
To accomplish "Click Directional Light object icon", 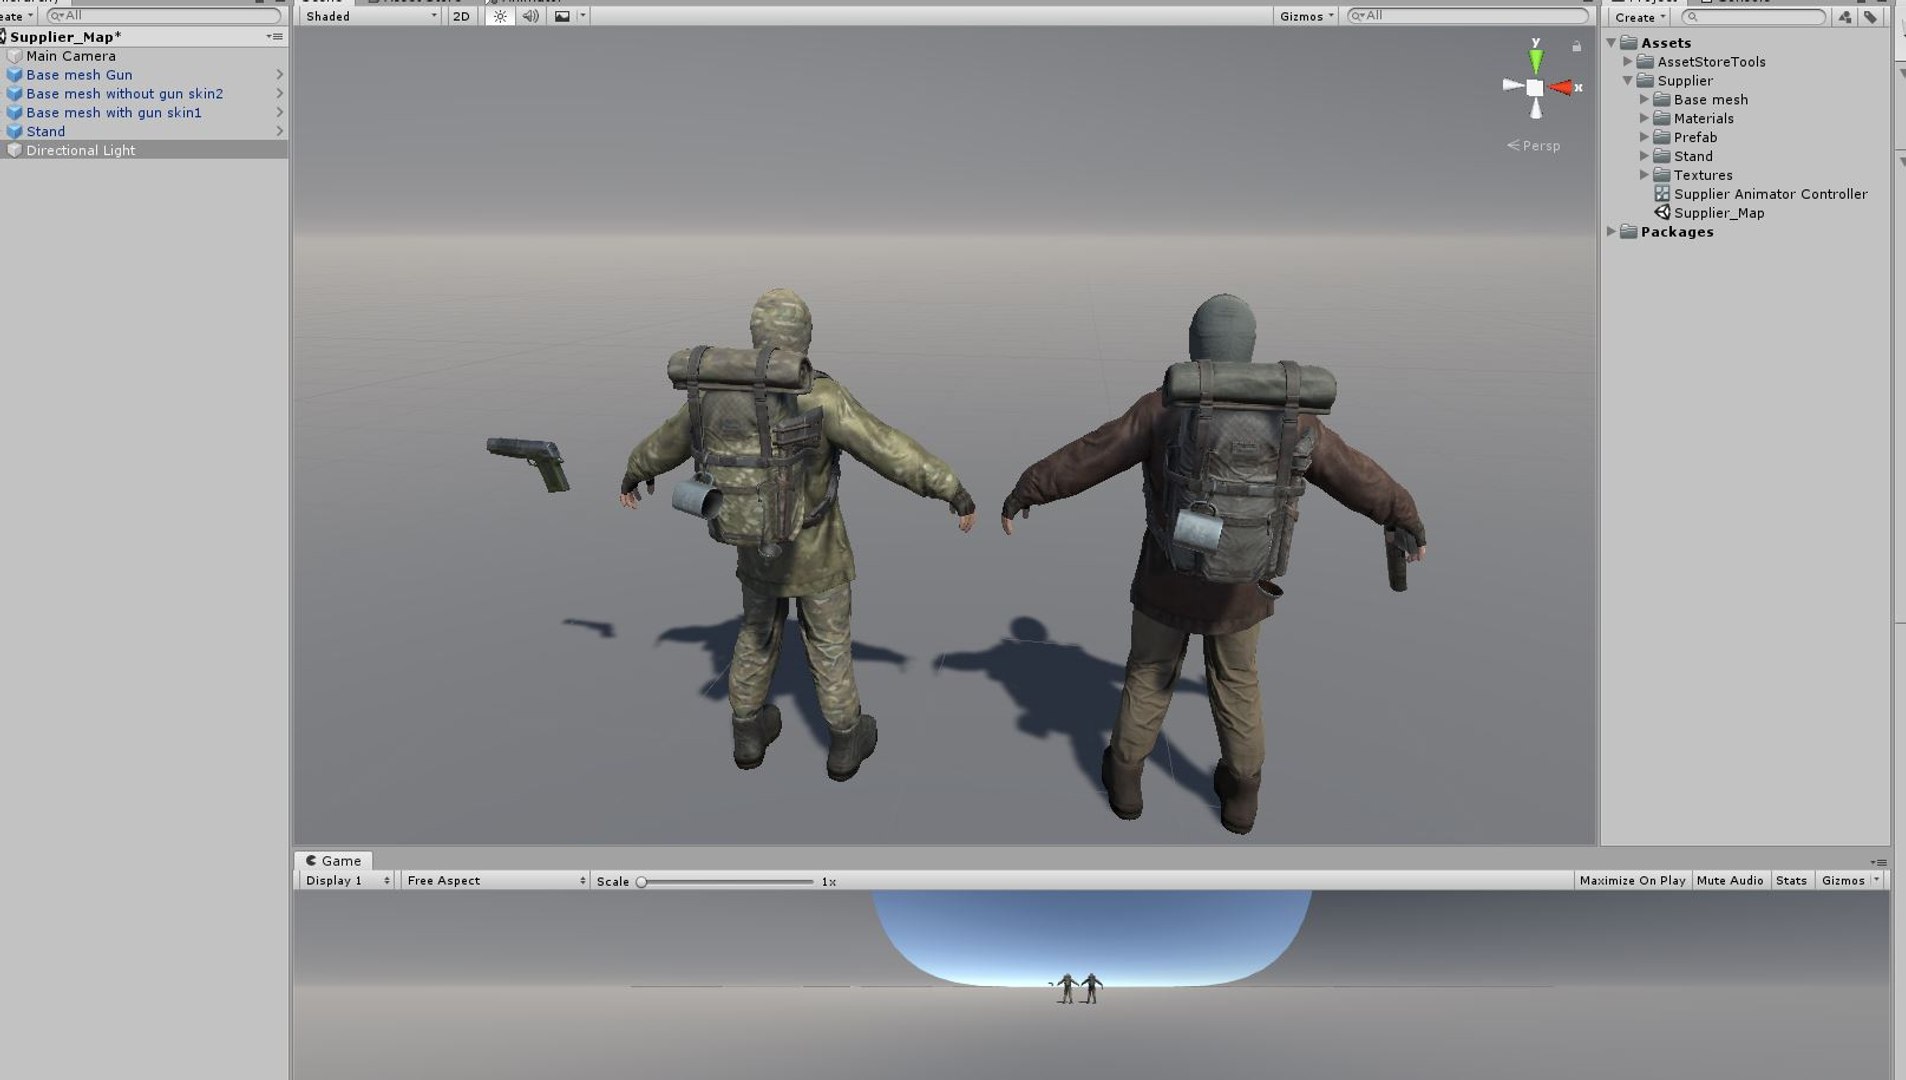I will coord(14,151).
